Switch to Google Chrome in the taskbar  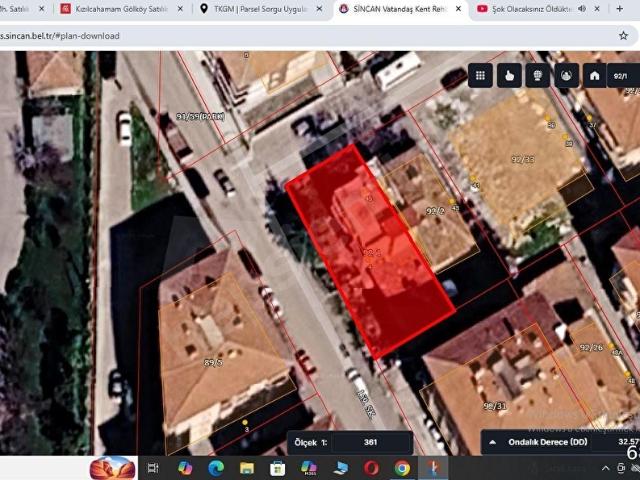[402, 468]
